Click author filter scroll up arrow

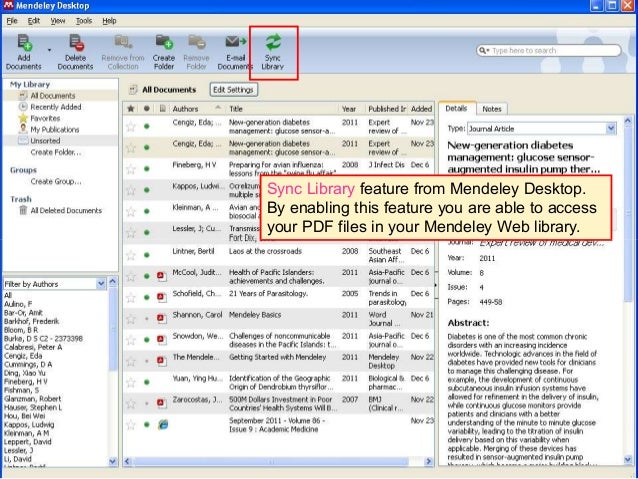pyautogui.click(x=113, y=282)
